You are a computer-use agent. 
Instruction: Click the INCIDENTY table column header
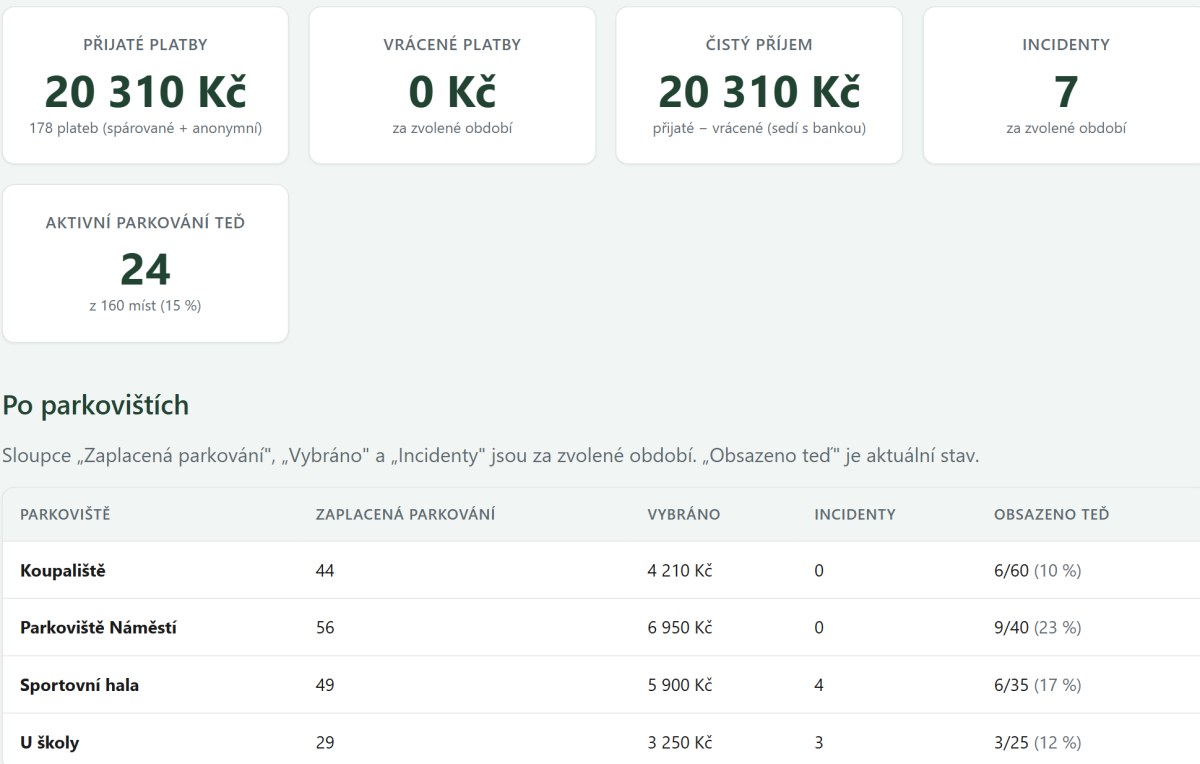coord(855,515)
